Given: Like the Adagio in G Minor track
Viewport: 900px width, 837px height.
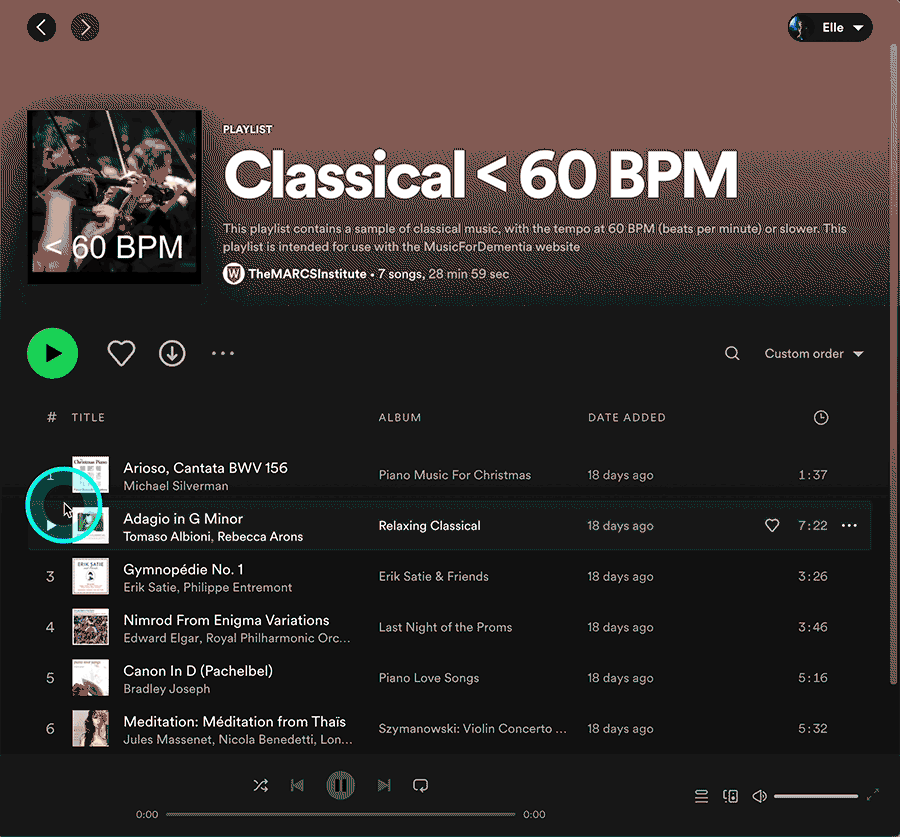Looking at the screenshot, I should [772, 526].
